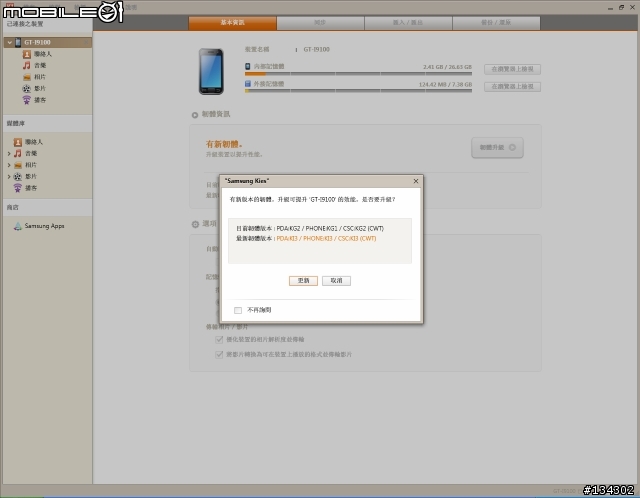Select the 媒體庫 sidebar header
The width and height of the screenshot is (640, 498).
(47, 123)
